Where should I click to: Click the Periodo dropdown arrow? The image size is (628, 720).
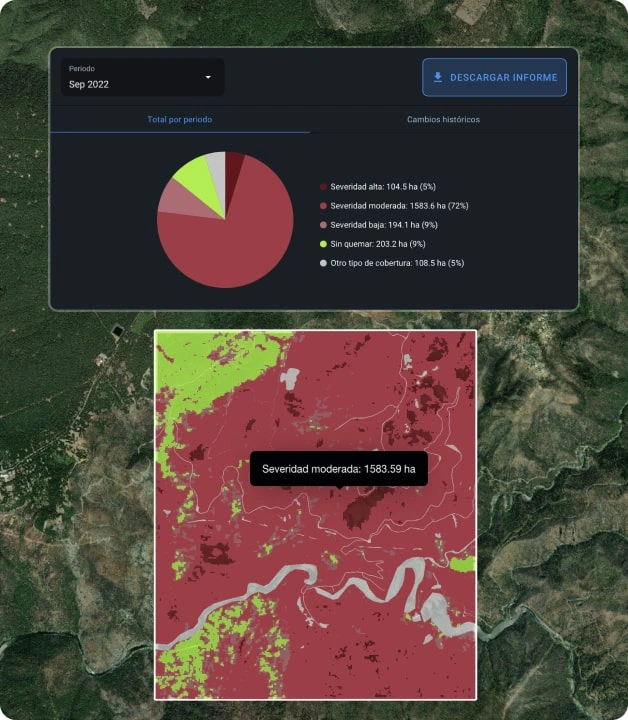[x=208, y=77]
